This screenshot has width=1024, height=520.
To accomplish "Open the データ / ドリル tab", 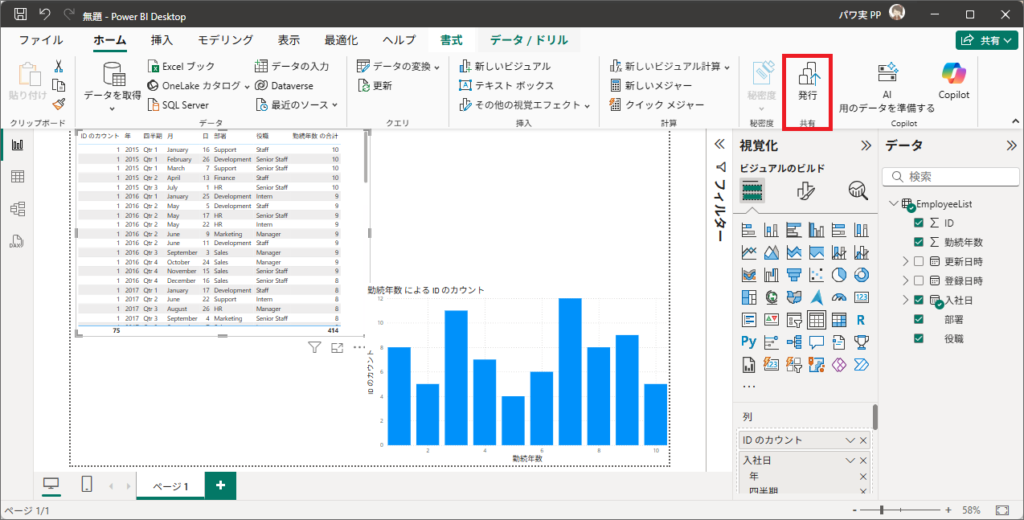I will (x=529, y=40).
